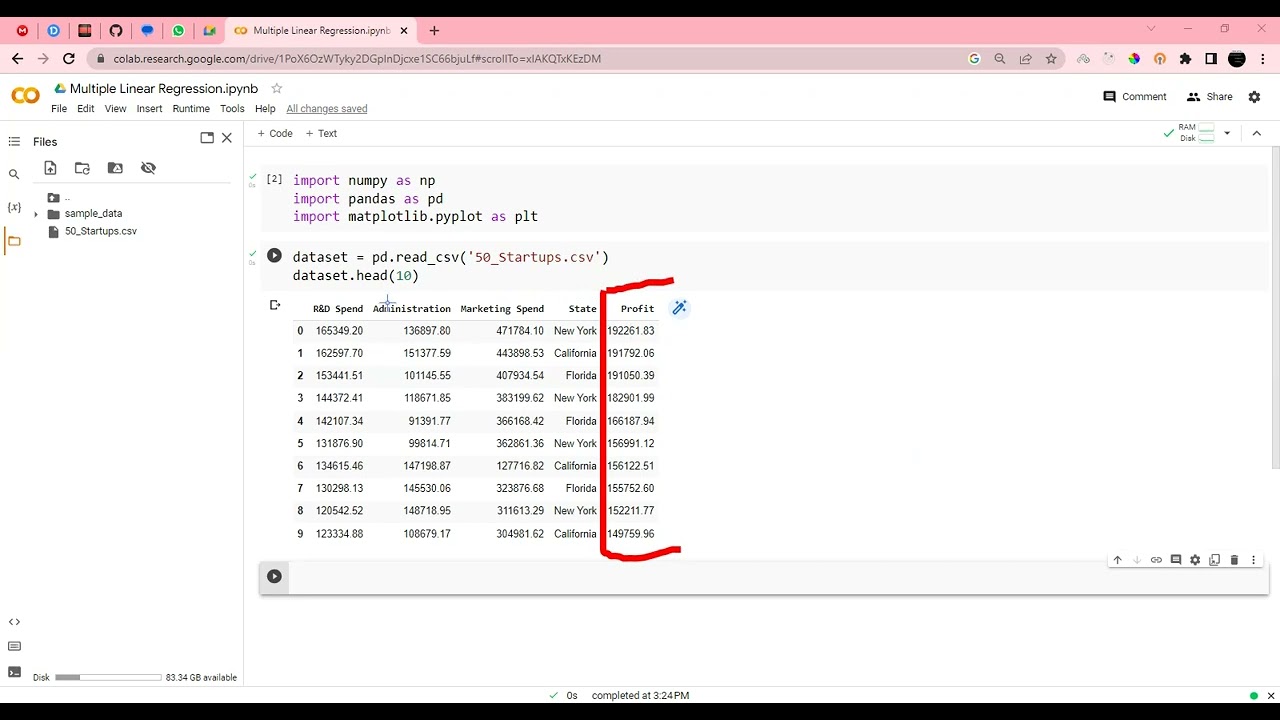Run the empty bottom cell

click(x=274, y=576)
